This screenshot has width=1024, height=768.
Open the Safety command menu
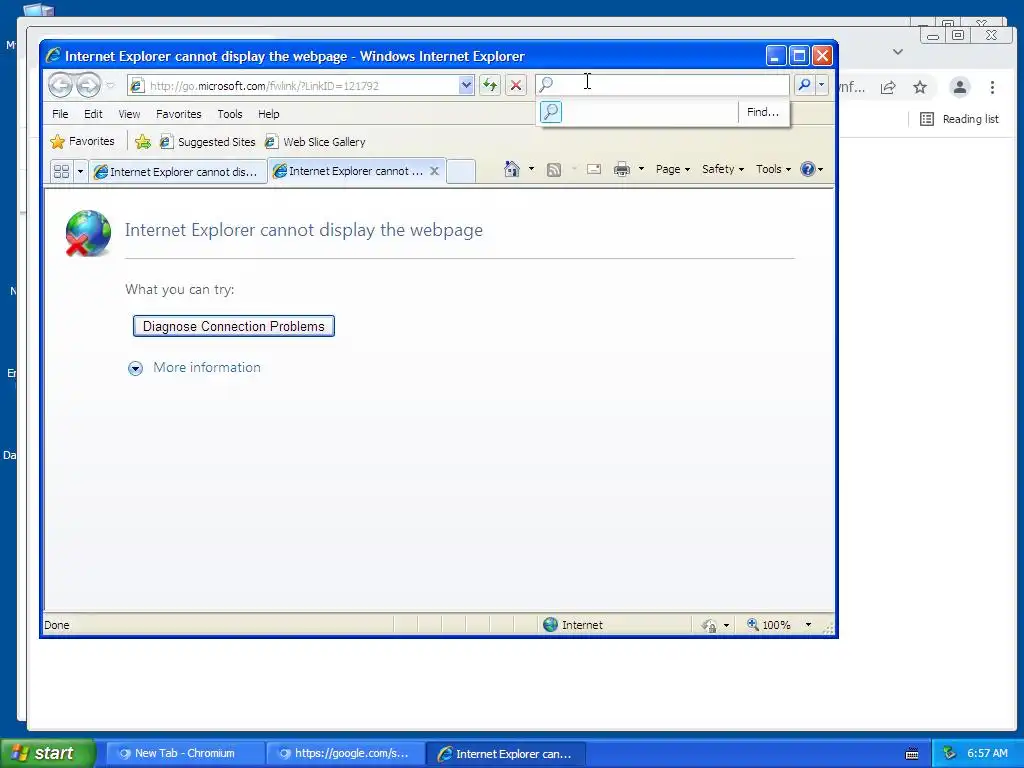coord(722,169)
